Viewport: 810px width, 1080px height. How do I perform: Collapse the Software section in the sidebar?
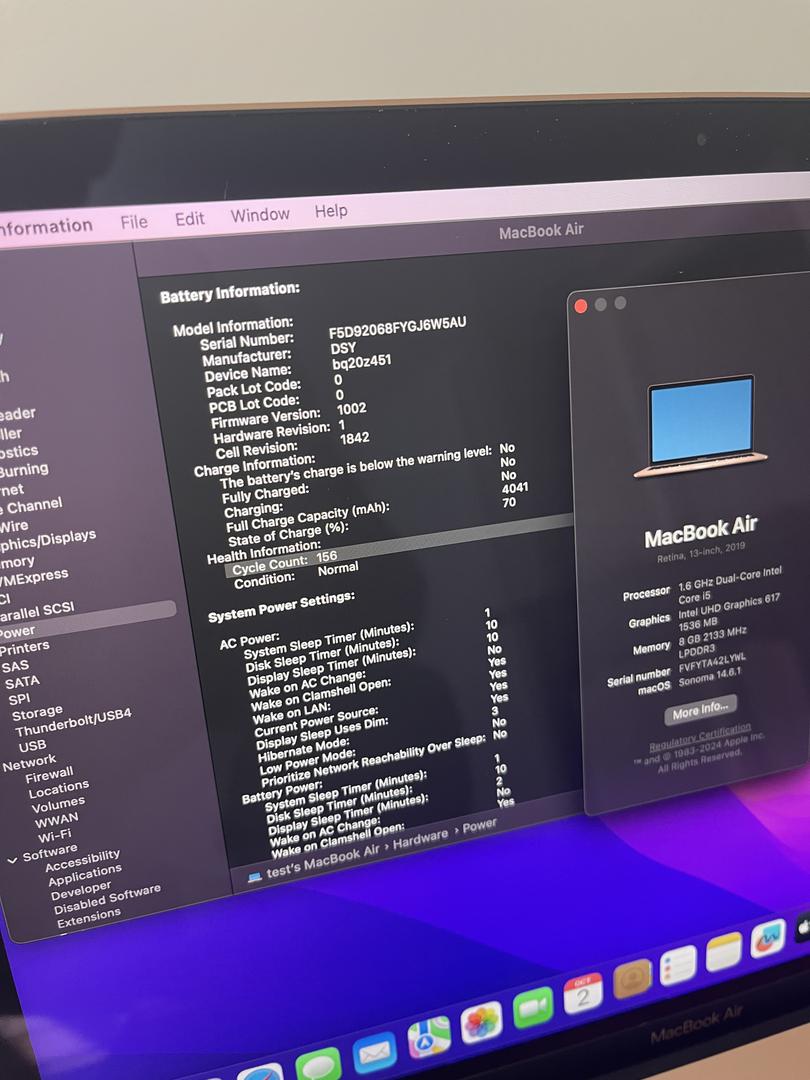click(12, 858)
